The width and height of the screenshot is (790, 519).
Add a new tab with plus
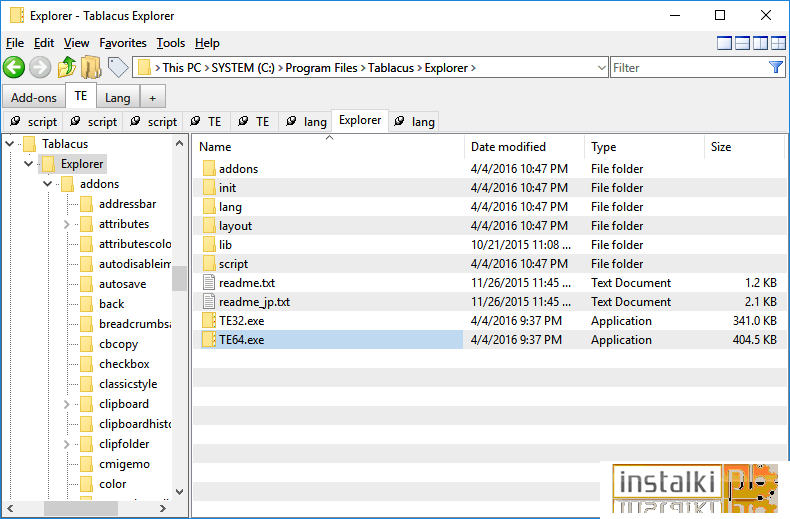click(153, 98)
